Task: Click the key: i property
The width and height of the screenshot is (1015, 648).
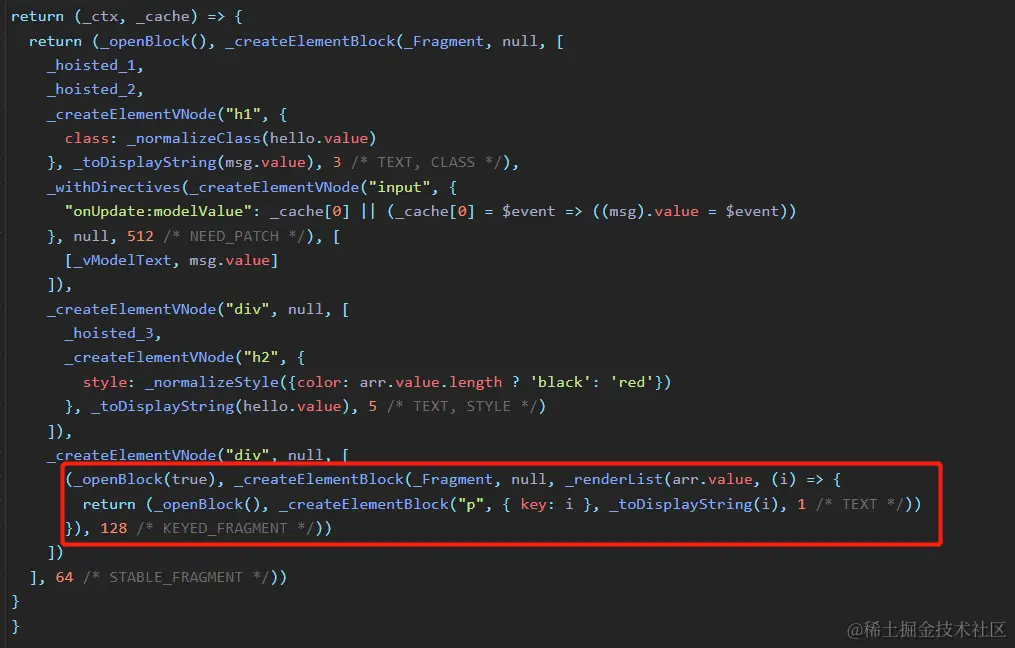Action: [547, 504]
